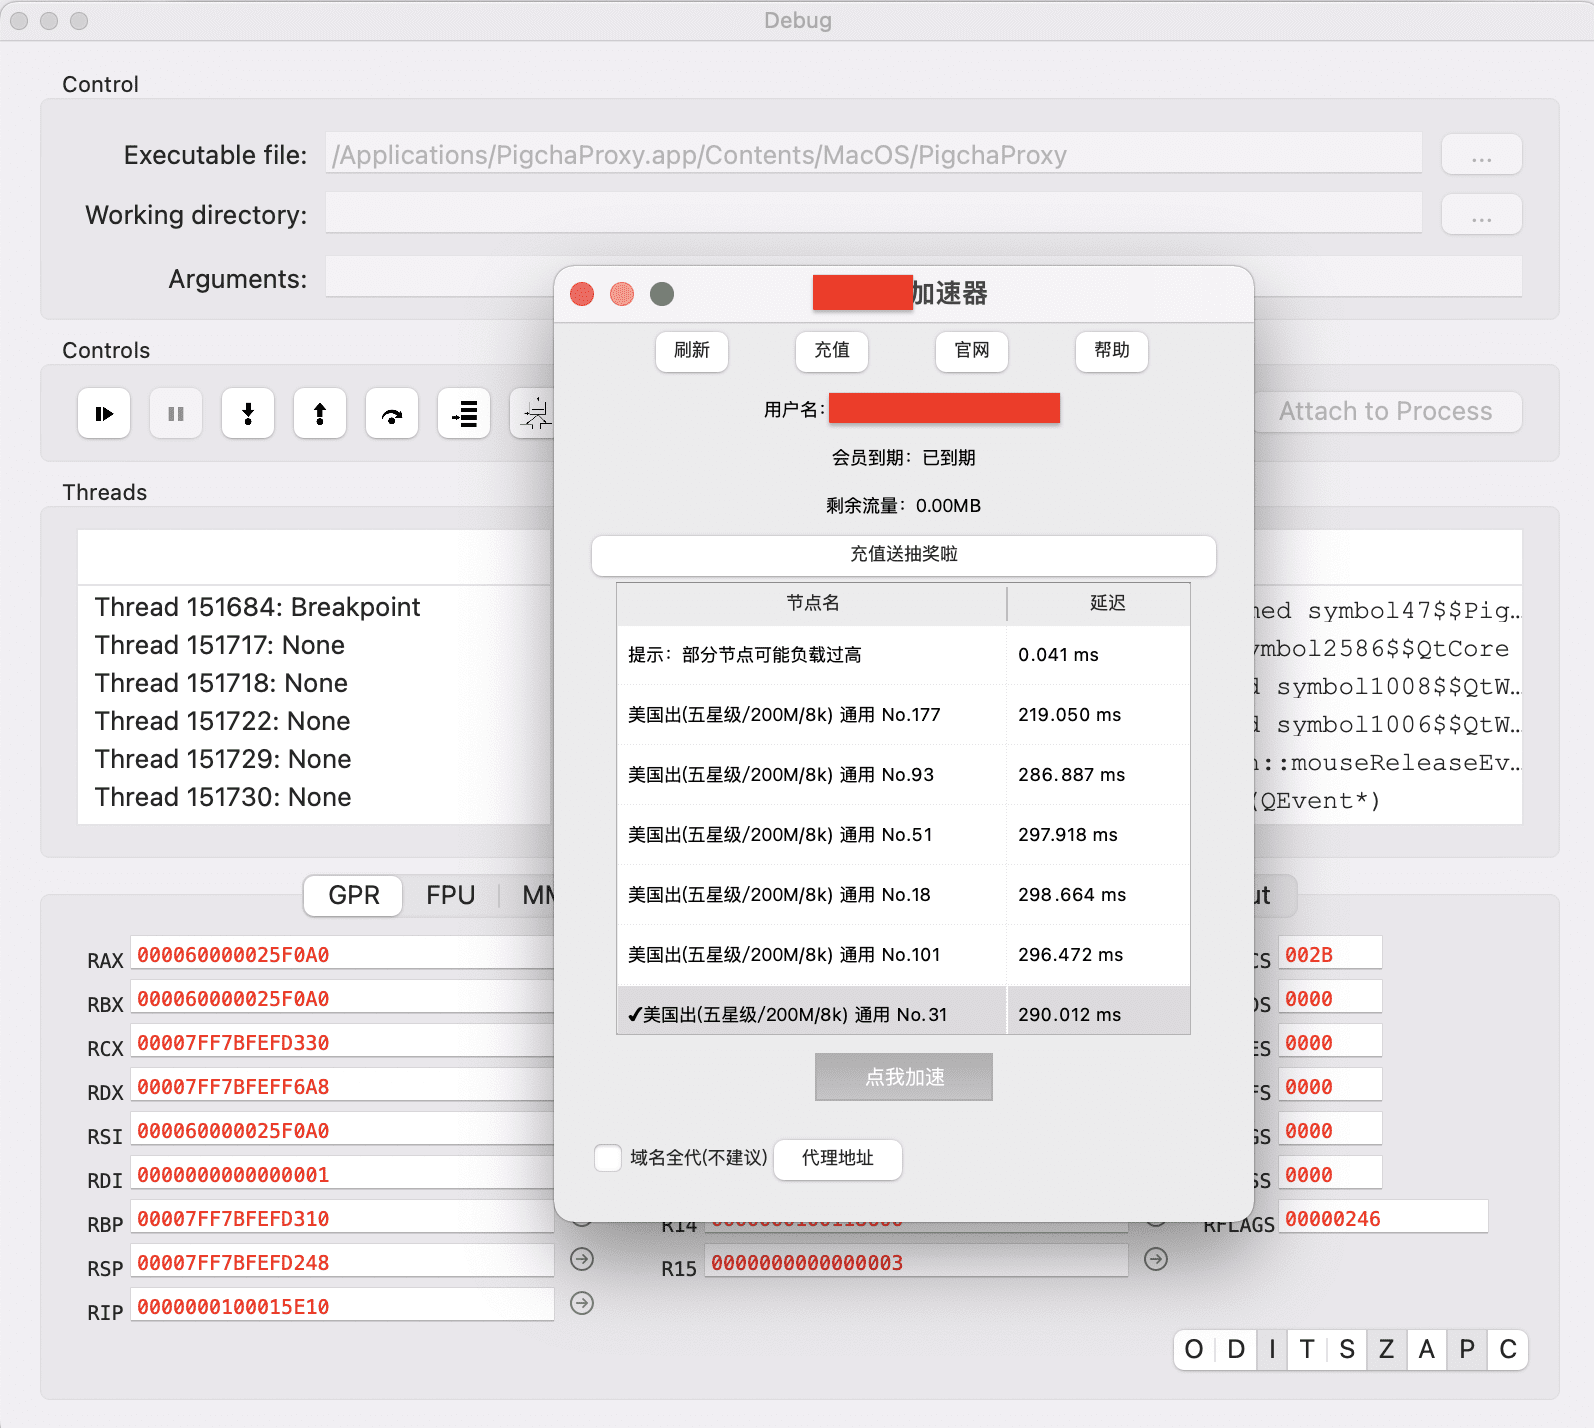Browse for executable file with the ... button
Image resolution: width=1594 pixels, height=1428 pixels.
pyautogui.click(x=1482, y=155)
